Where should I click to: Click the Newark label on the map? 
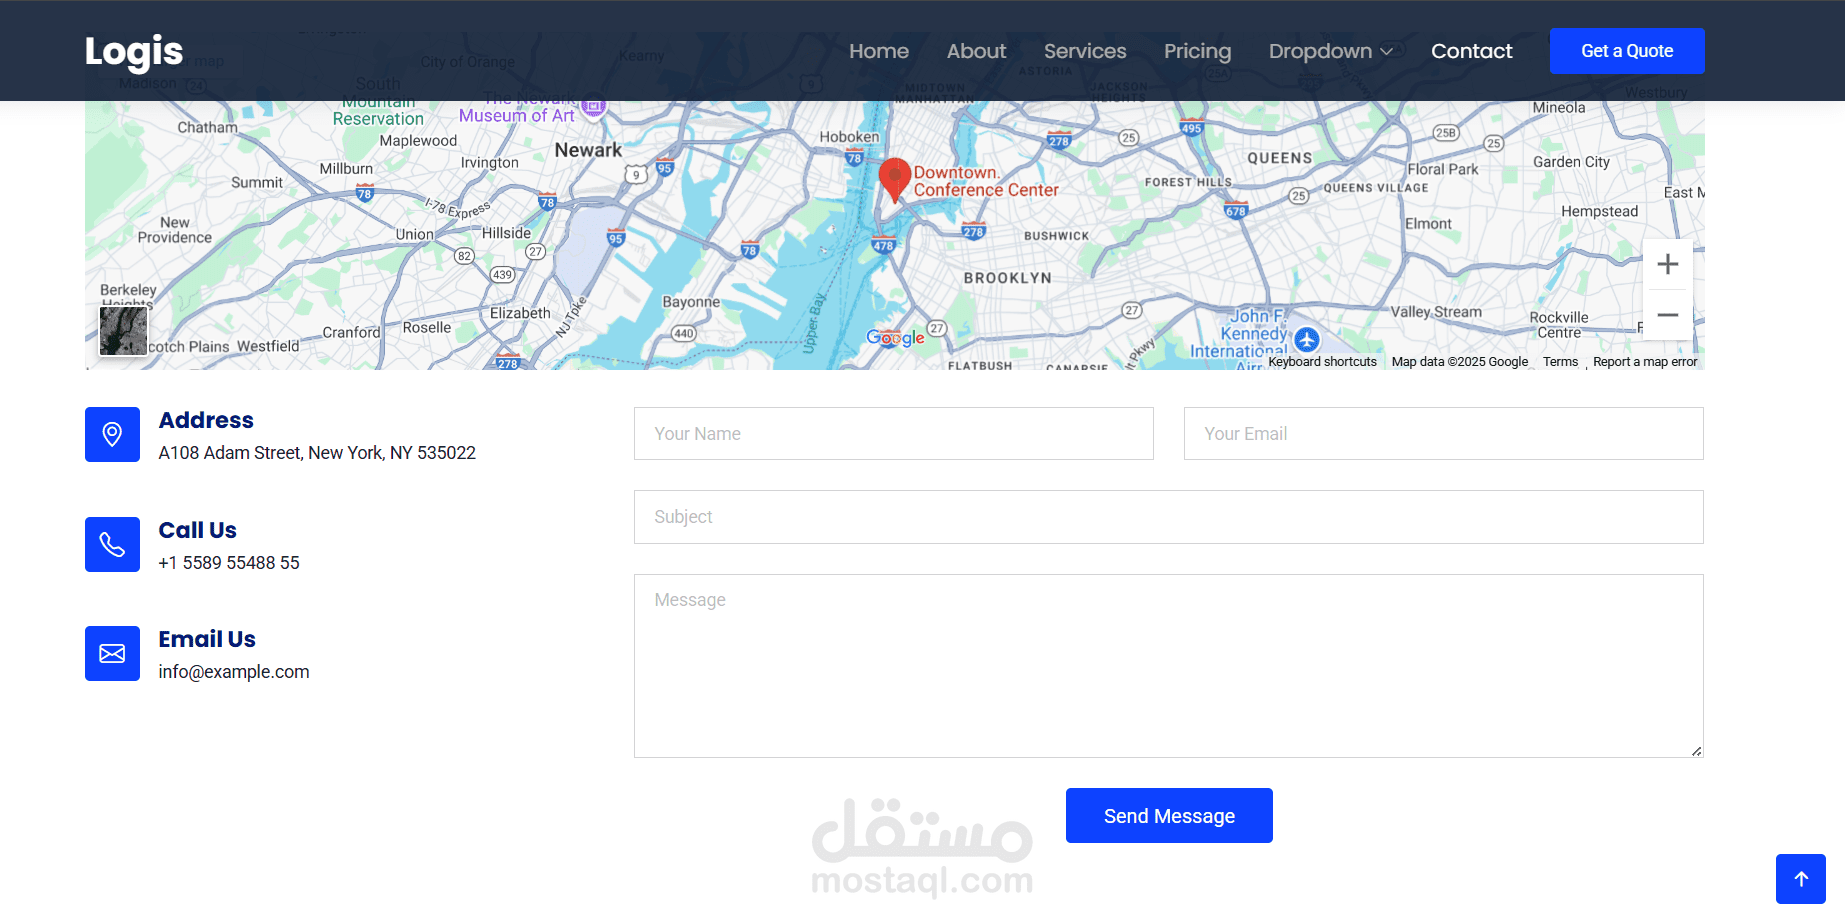click(x=588, y=150)
